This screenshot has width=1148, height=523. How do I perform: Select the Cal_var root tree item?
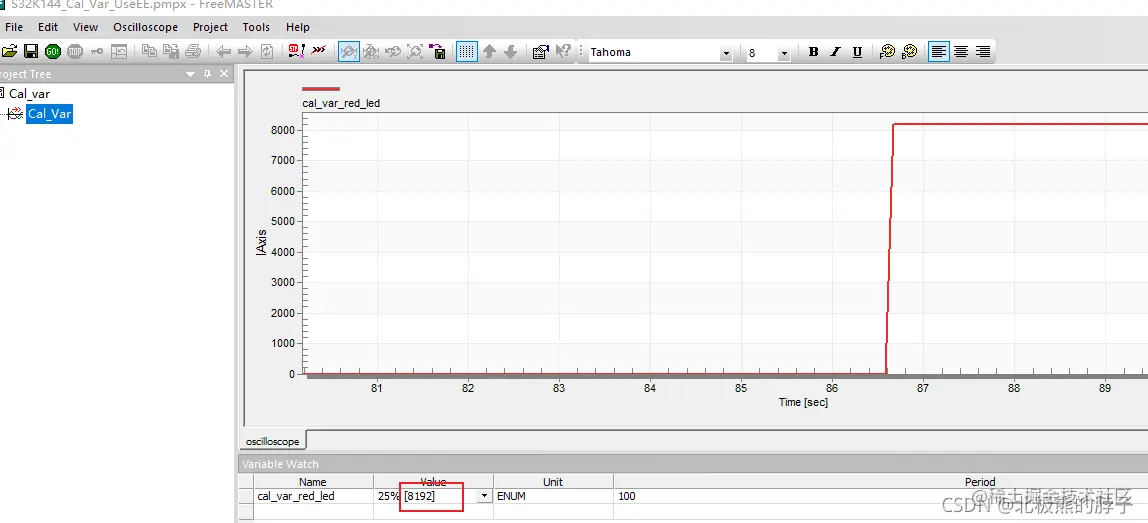(x=29, y=94)
